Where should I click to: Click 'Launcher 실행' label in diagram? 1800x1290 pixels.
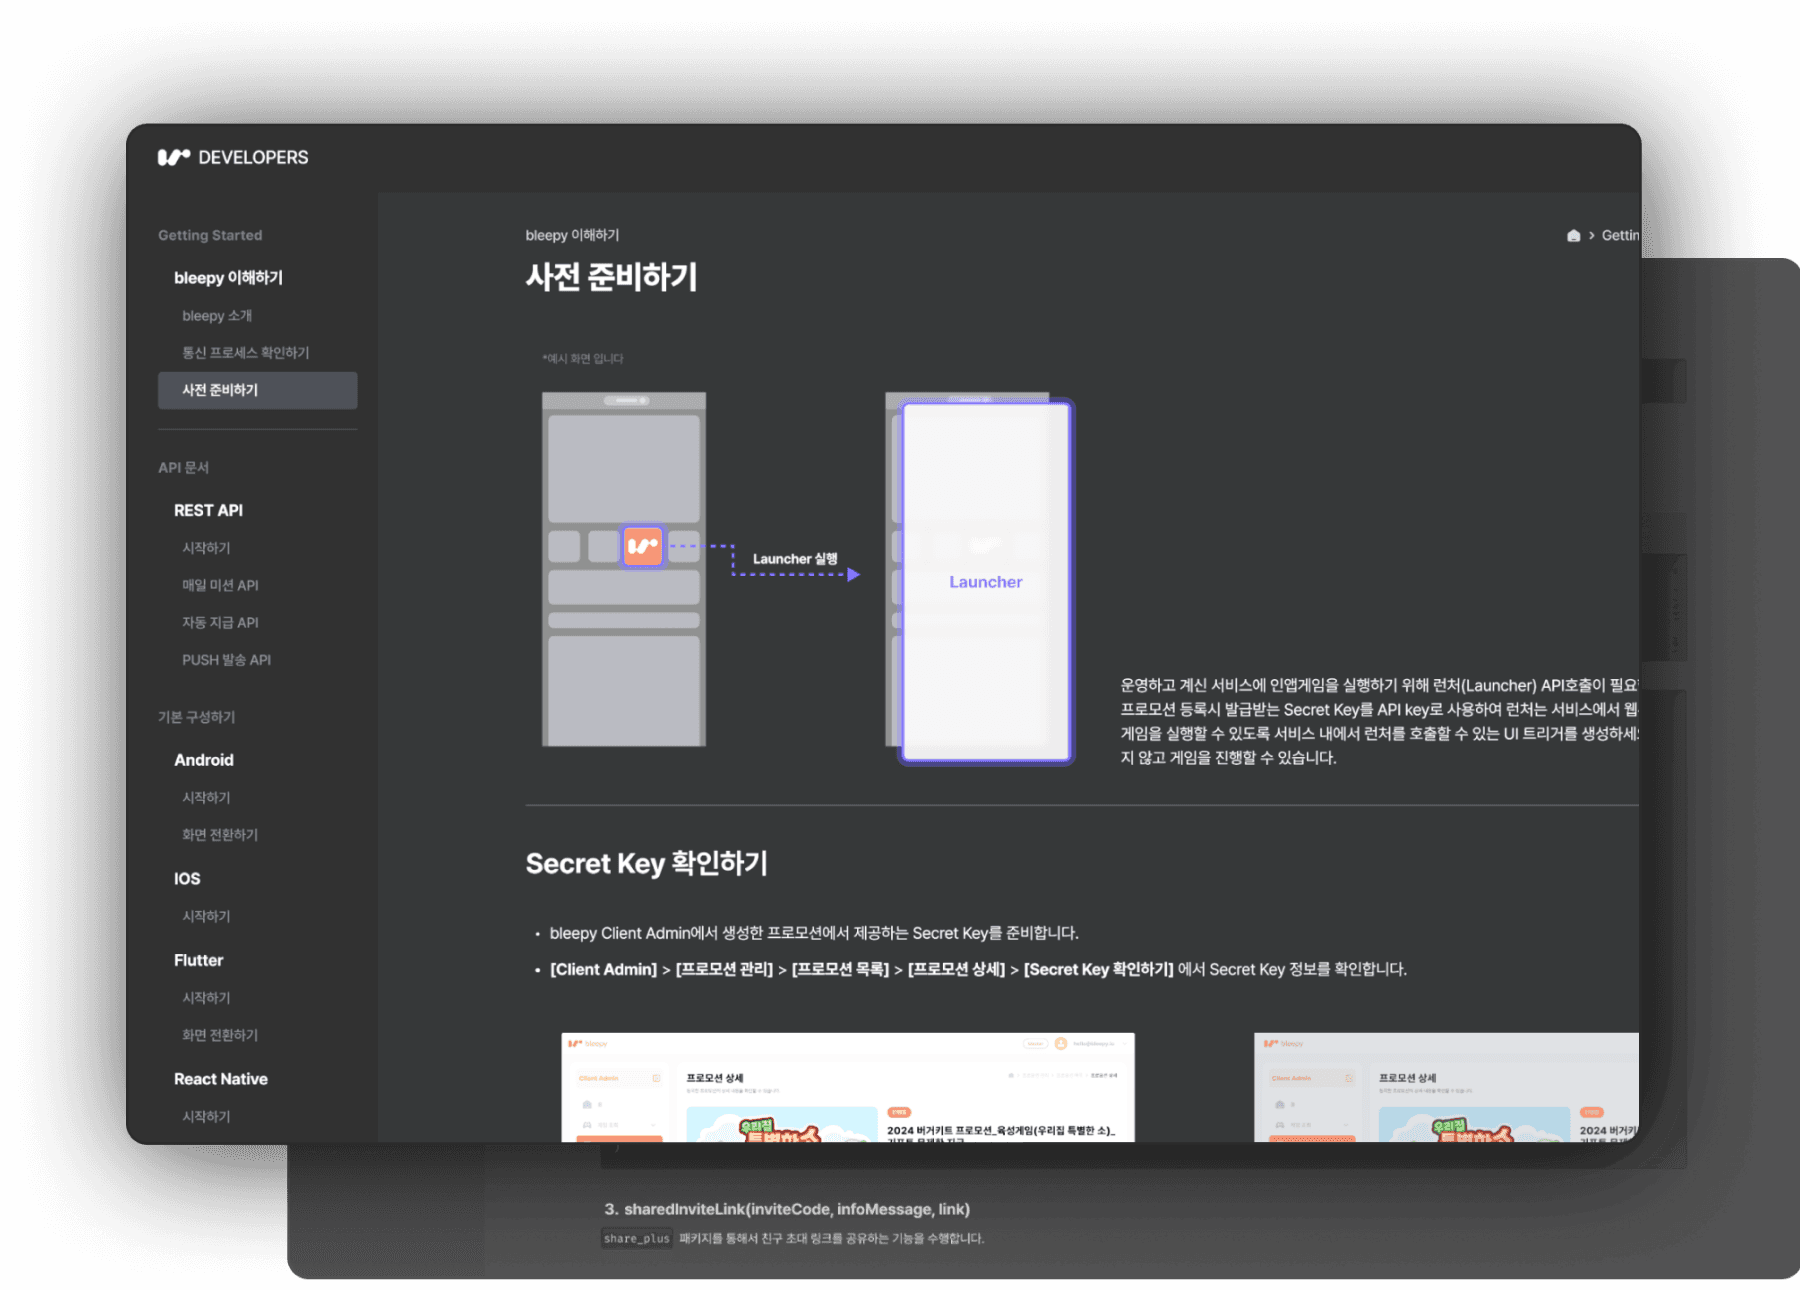795,558
